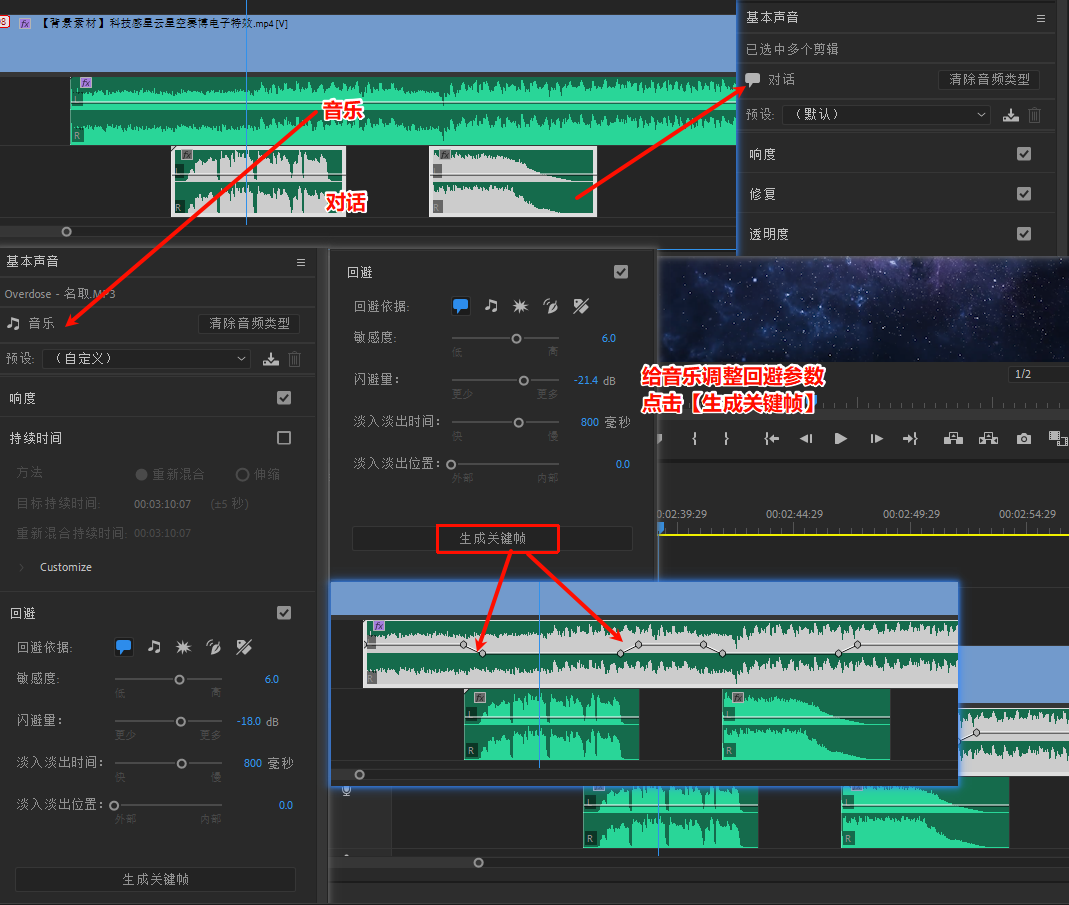
Task: Toggle 回避 checkbox in Overdose panel
Action: [284, 613]
